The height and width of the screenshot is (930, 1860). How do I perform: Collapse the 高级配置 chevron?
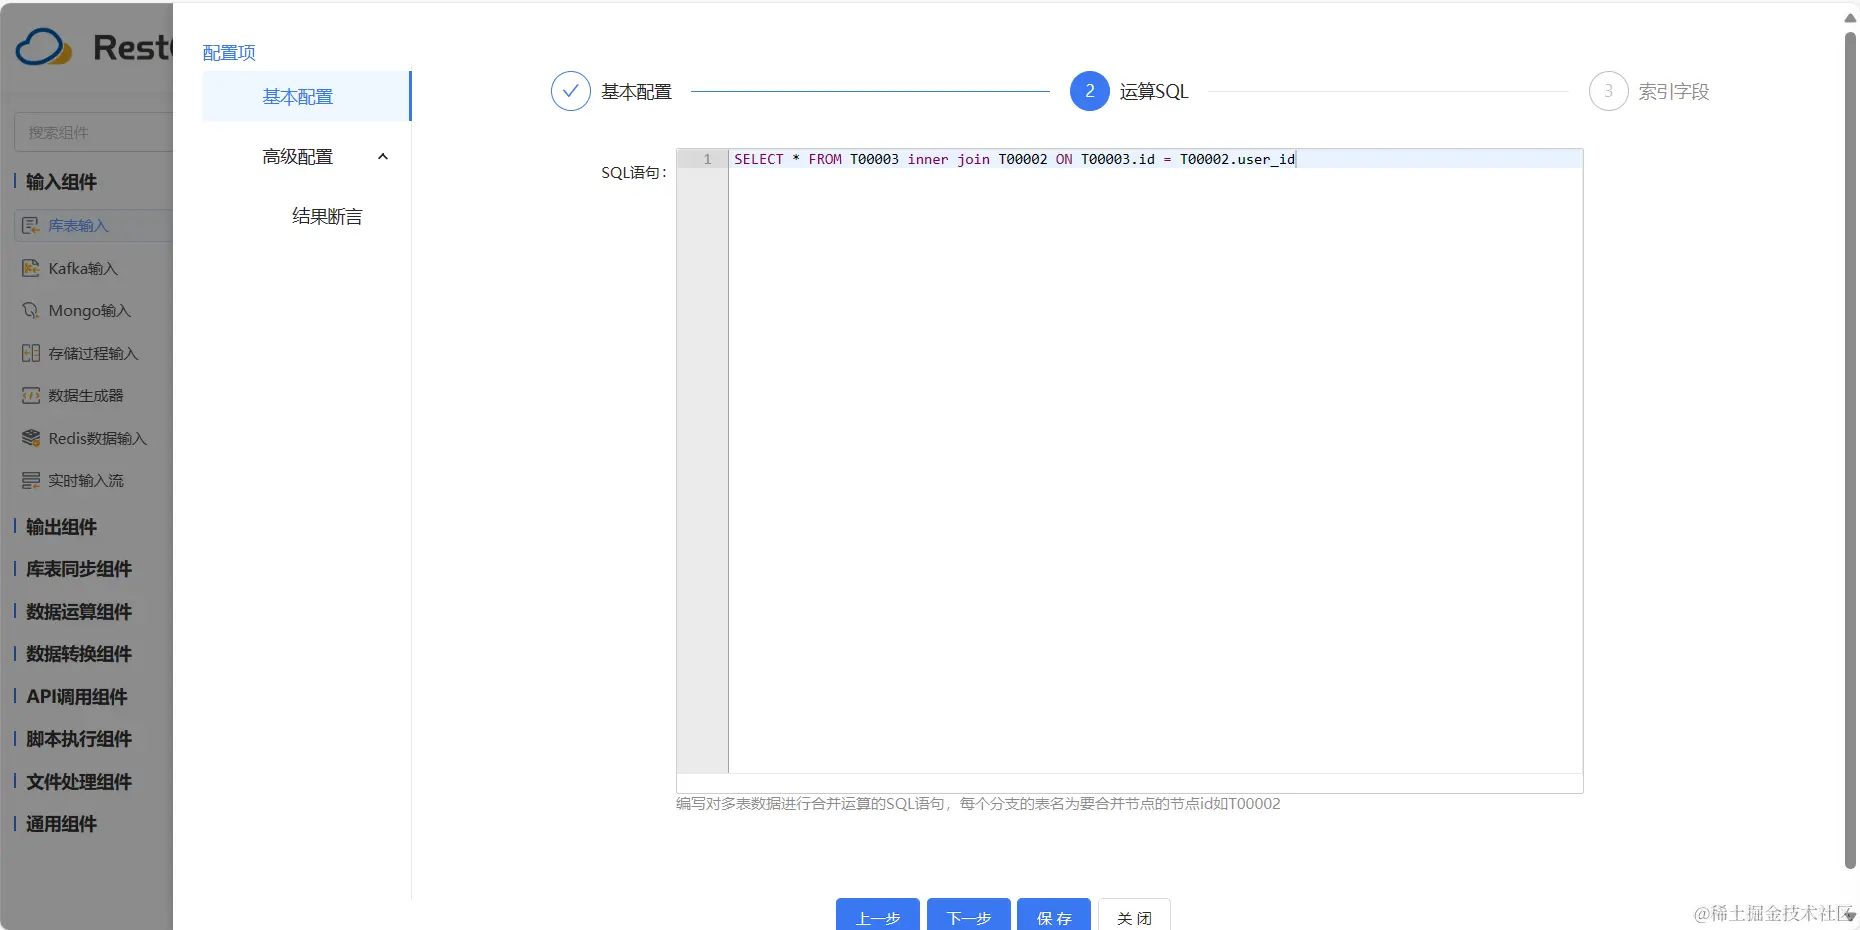click(x=382, y=157)
